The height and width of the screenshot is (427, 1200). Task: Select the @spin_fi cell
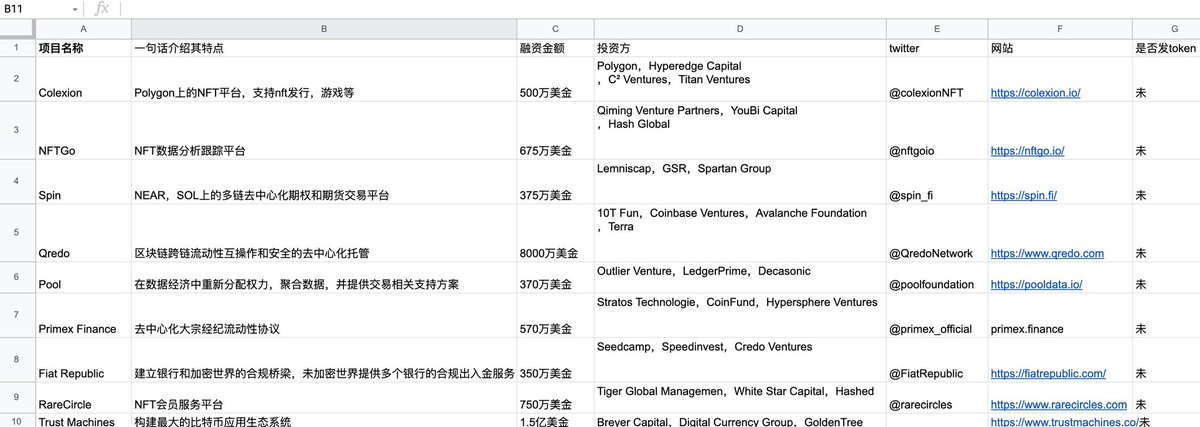pos(936,182)
